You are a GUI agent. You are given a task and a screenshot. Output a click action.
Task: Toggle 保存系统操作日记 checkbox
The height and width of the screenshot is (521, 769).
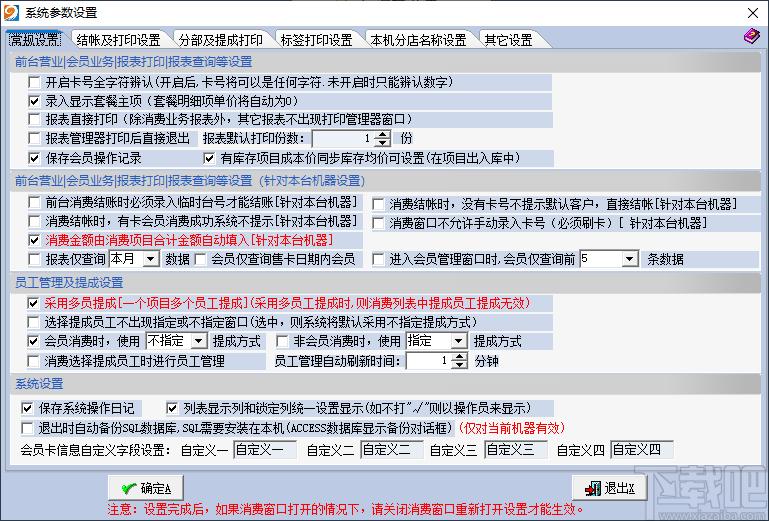pos(28,408)
